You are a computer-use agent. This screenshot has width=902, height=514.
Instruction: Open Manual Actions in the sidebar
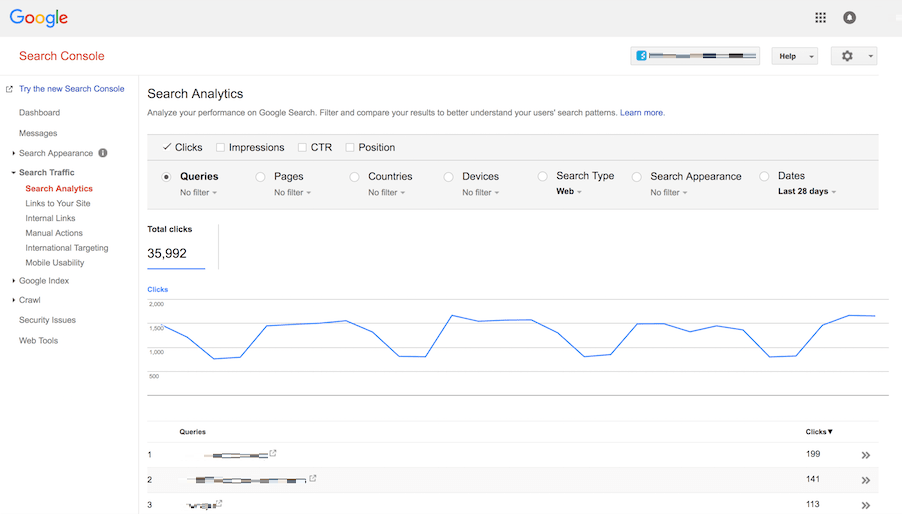click(x=54, y=233)
